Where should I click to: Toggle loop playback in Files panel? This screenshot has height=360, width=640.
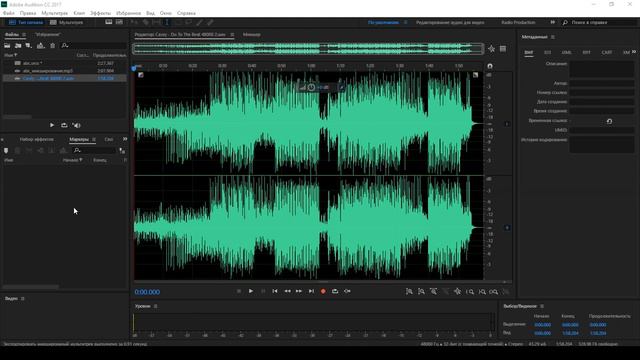point(64,125)
